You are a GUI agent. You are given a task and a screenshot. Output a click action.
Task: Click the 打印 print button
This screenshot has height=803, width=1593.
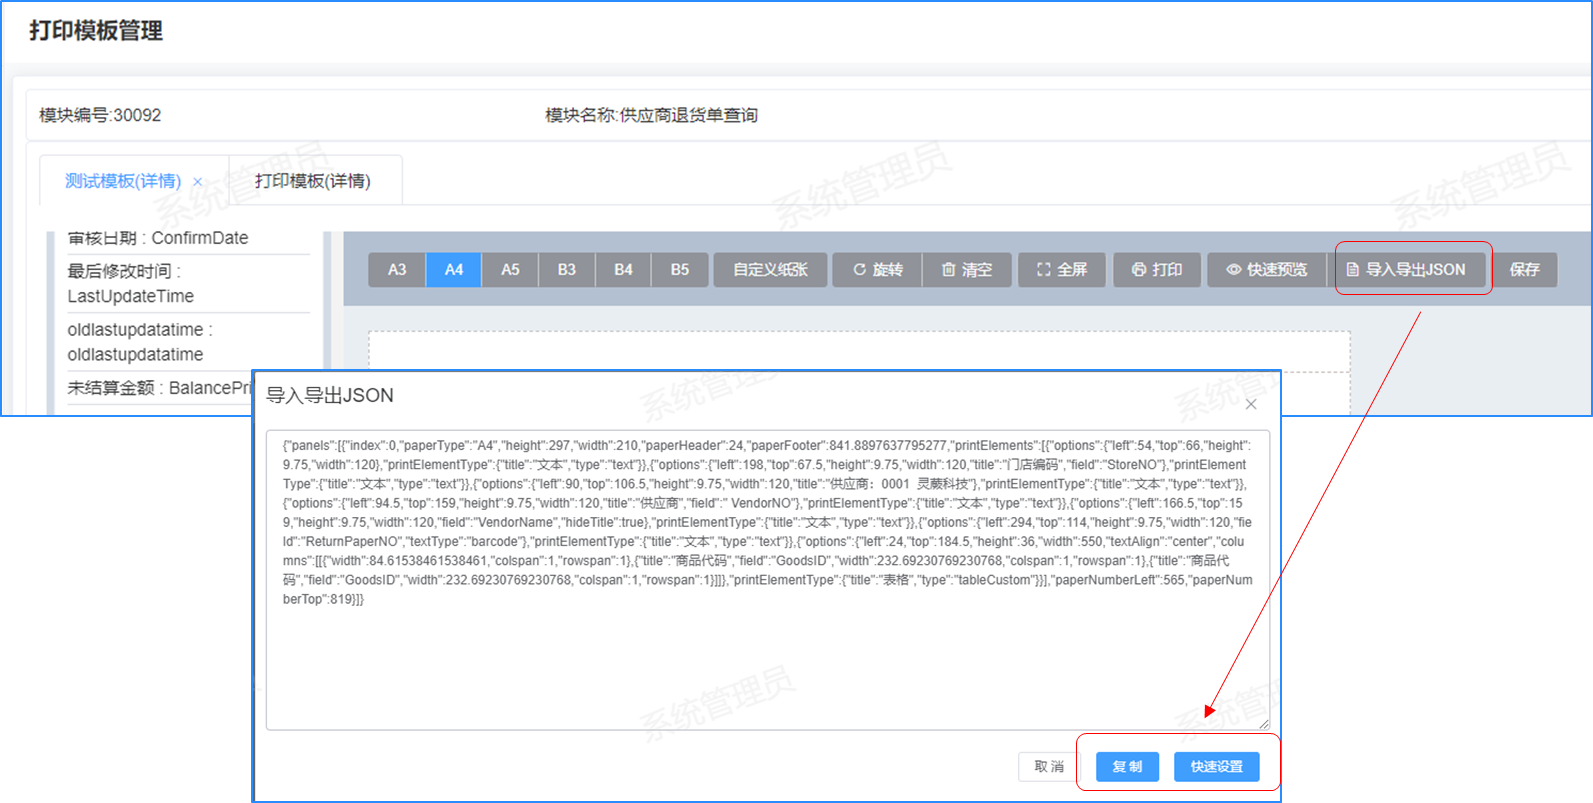tap(1157, 270)
